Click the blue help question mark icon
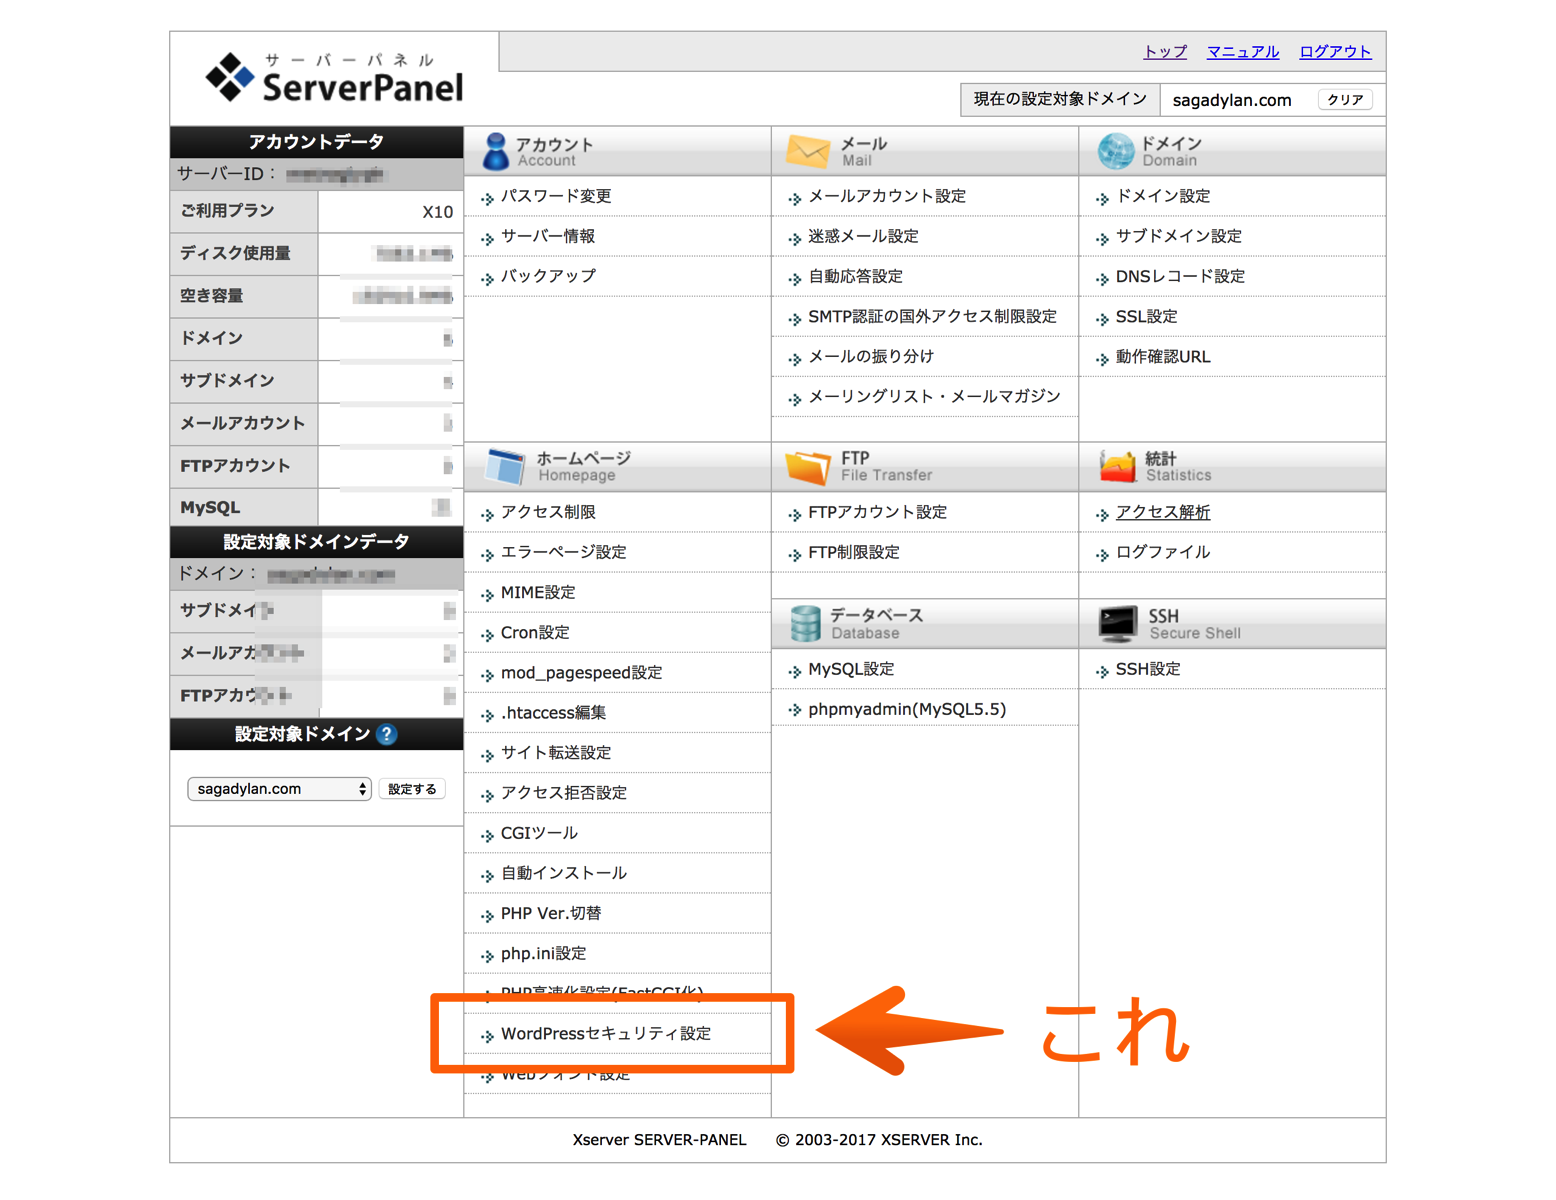 (387, 734)
